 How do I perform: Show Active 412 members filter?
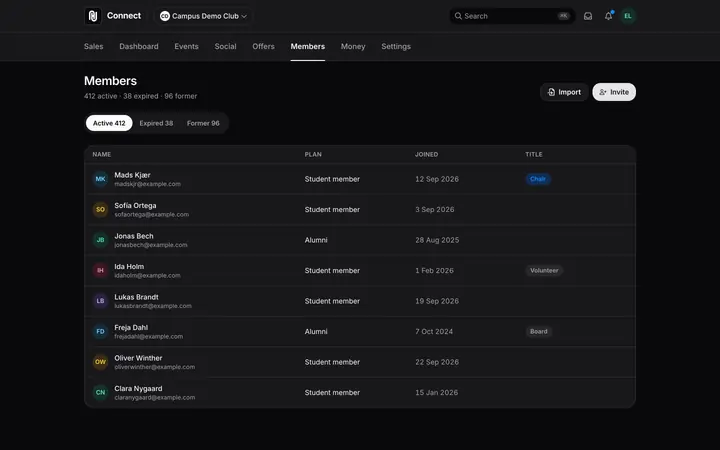click(109, 123)
